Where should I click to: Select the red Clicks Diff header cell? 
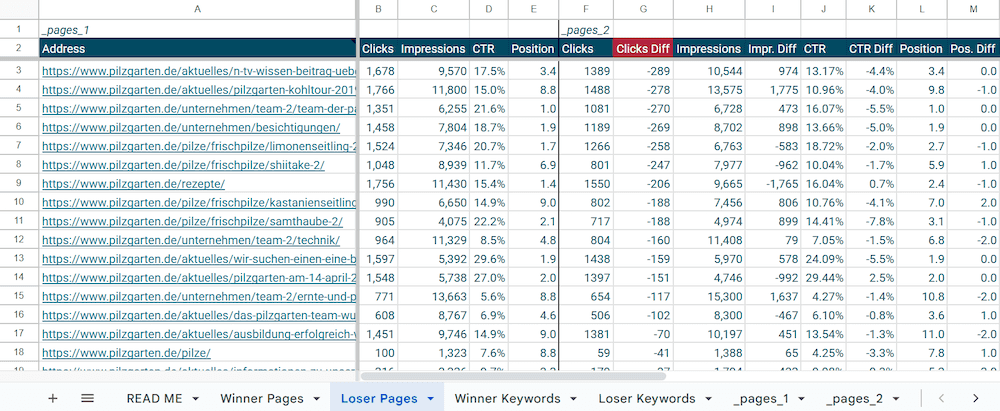pyautogui.click(x=643, y=49)
